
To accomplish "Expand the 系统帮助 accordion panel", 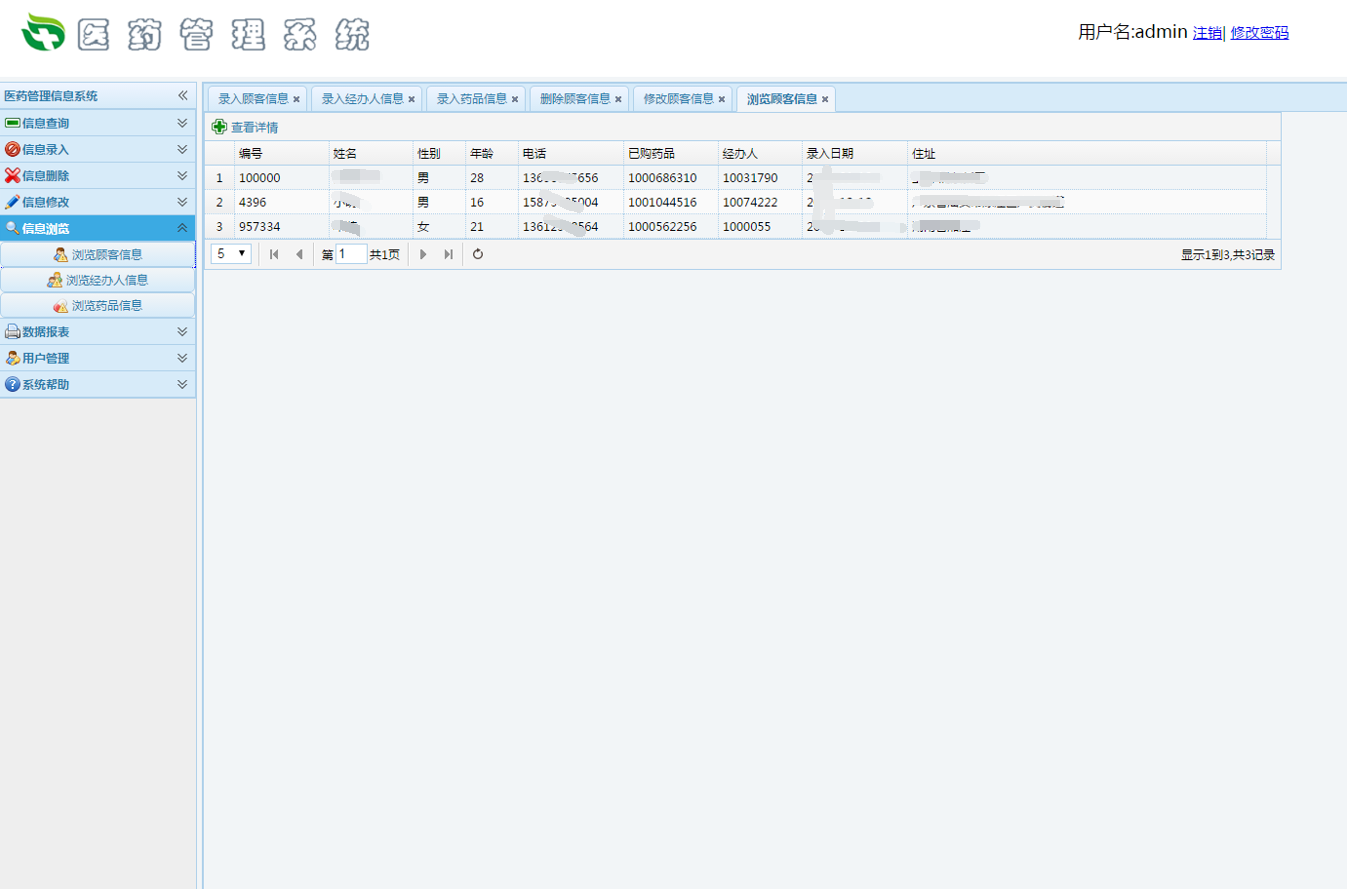I will pyautogui.click(x=182, y=384).
